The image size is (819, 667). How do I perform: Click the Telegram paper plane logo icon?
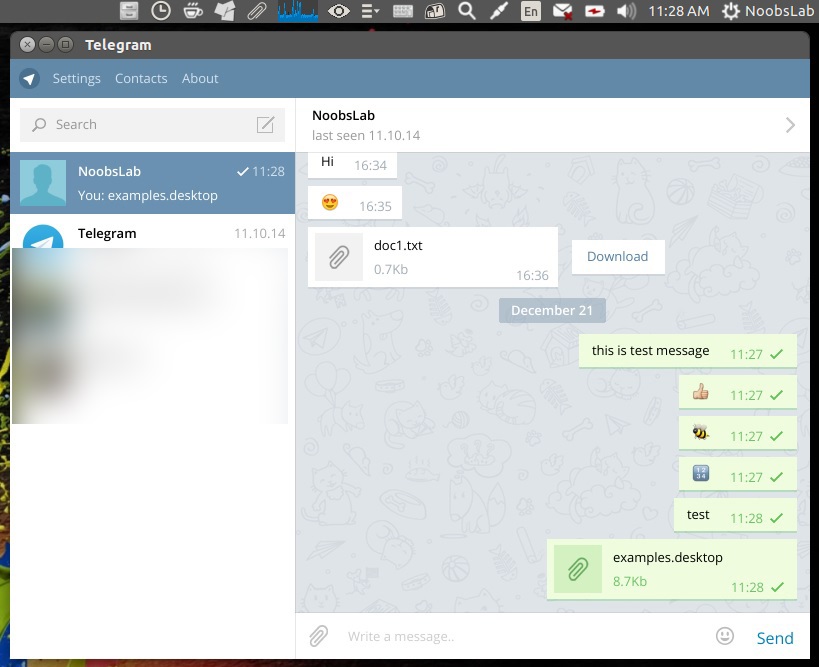click(29, 79)
